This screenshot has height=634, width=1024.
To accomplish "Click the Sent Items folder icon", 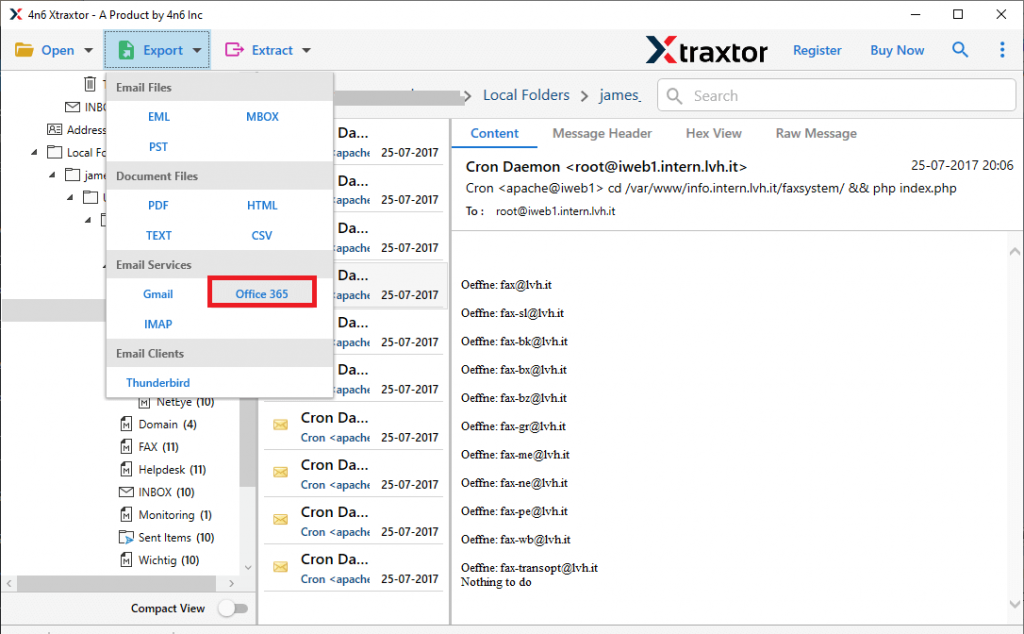I will coord(126,537).
